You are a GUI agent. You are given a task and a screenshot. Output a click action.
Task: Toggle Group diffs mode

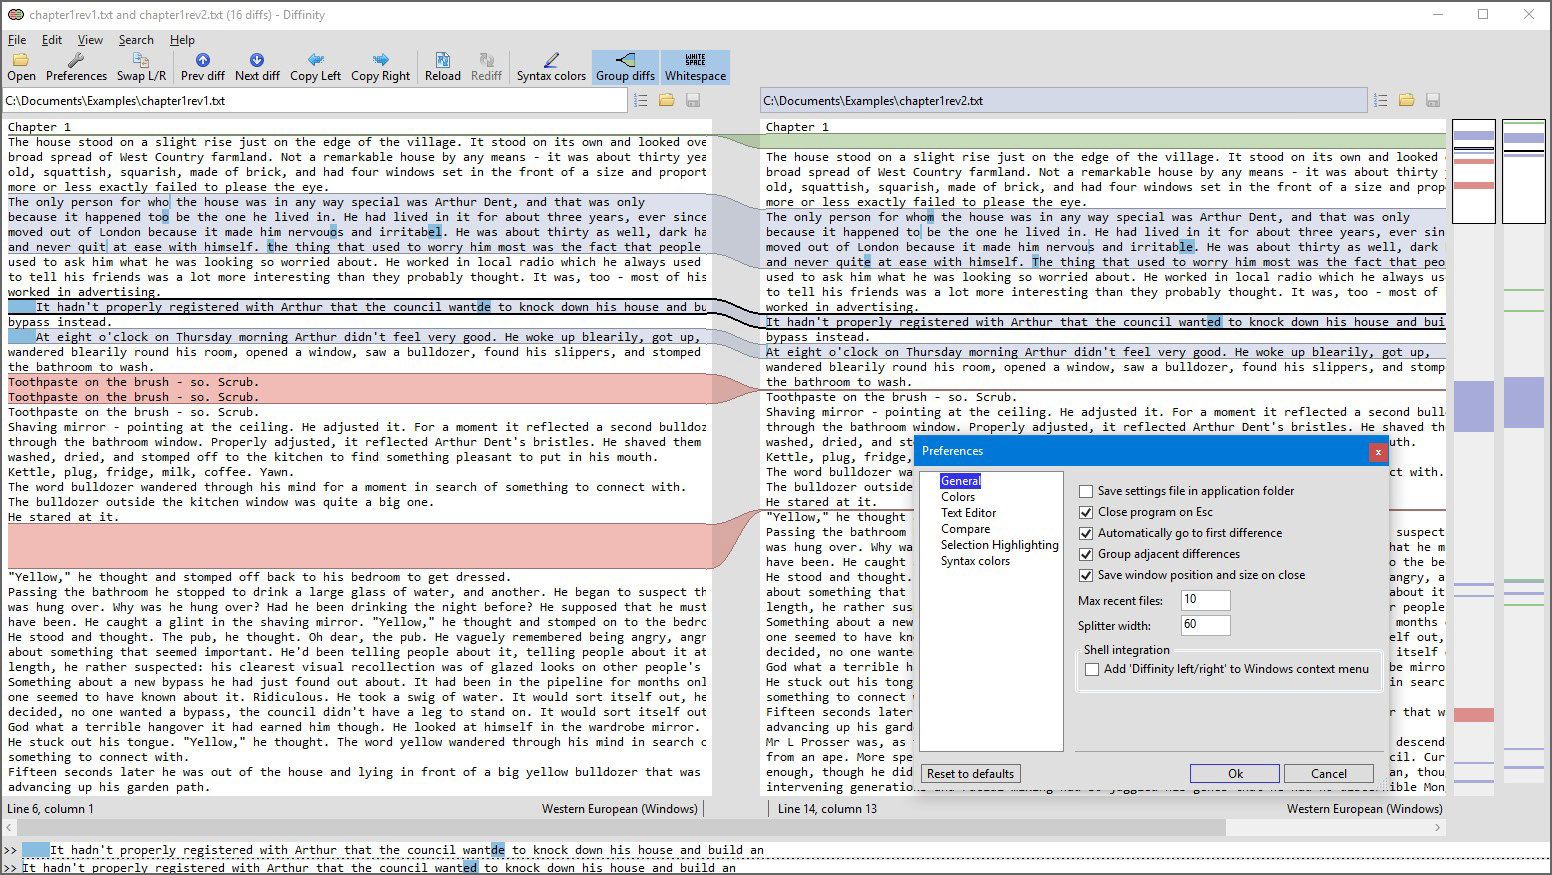tap(624, 66)
